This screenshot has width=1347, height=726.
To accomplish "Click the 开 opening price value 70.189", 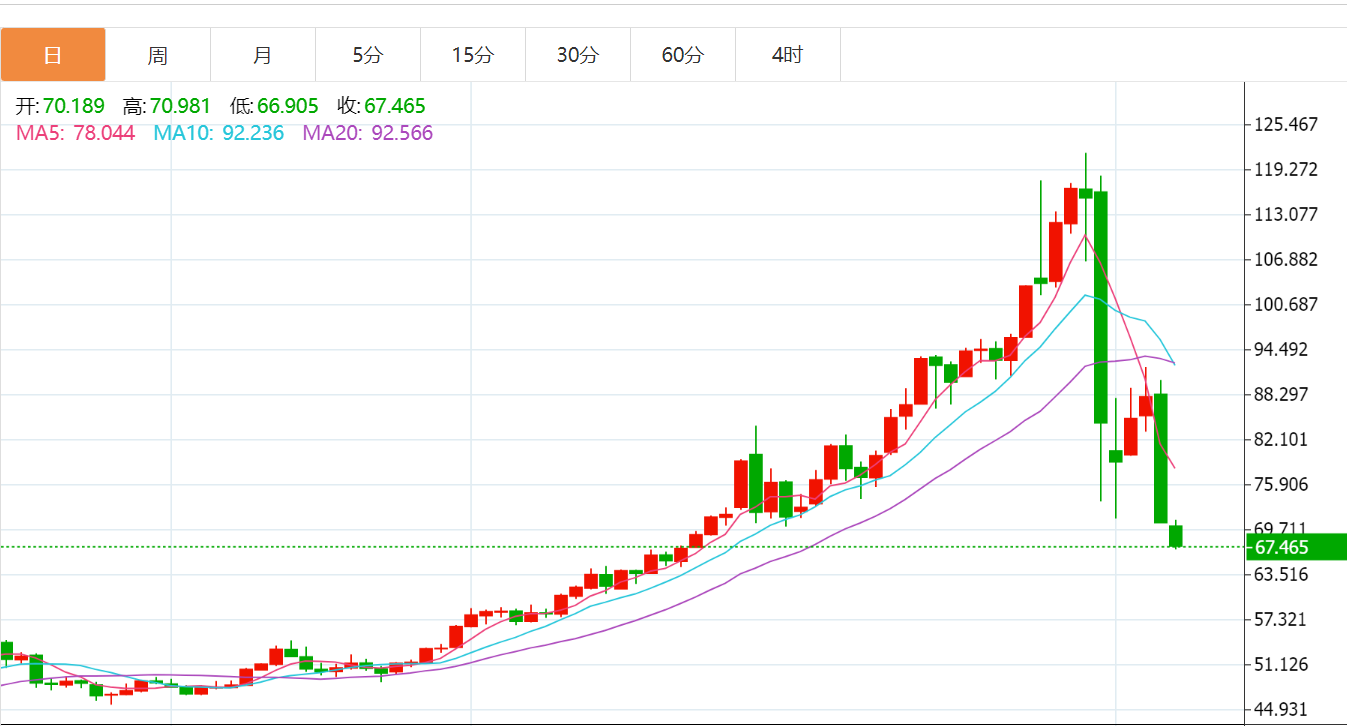I will [x=73, y=106].
